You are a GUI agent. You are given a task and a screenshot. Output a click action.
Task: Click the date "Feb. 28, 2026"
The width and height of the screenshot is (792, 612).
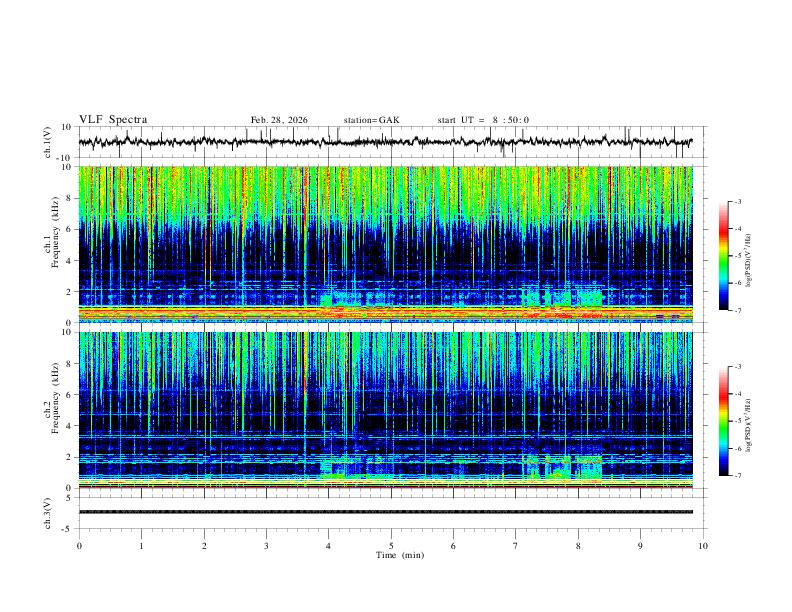(x=279, y=120)
